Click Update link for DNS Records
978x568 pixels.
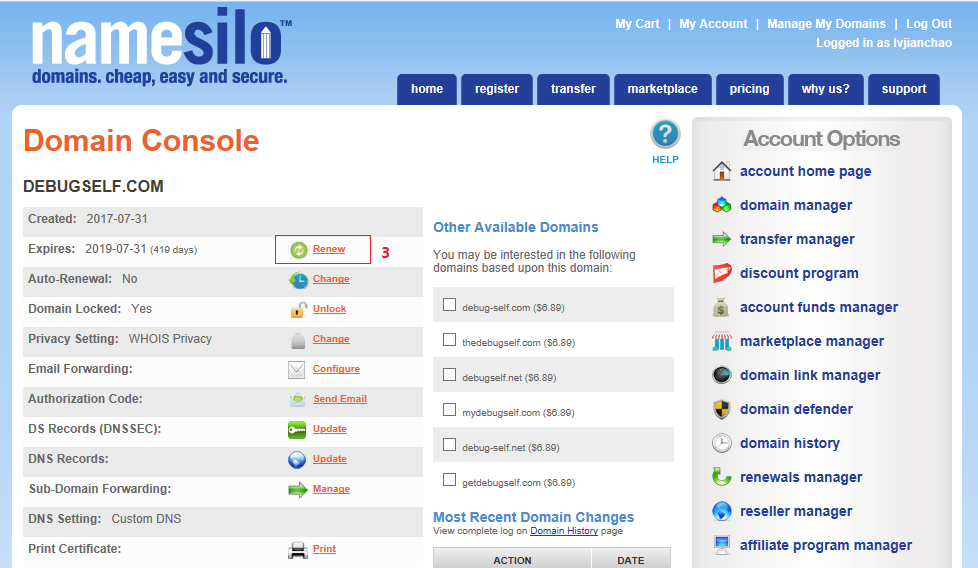click(329, 458)
